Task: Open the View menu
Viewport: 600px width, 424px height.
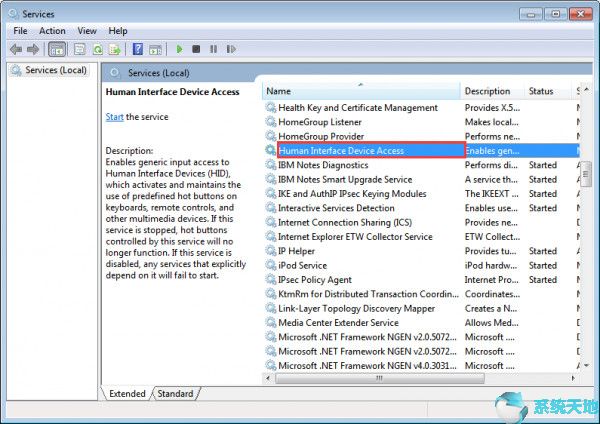Action: pos(87,31)
